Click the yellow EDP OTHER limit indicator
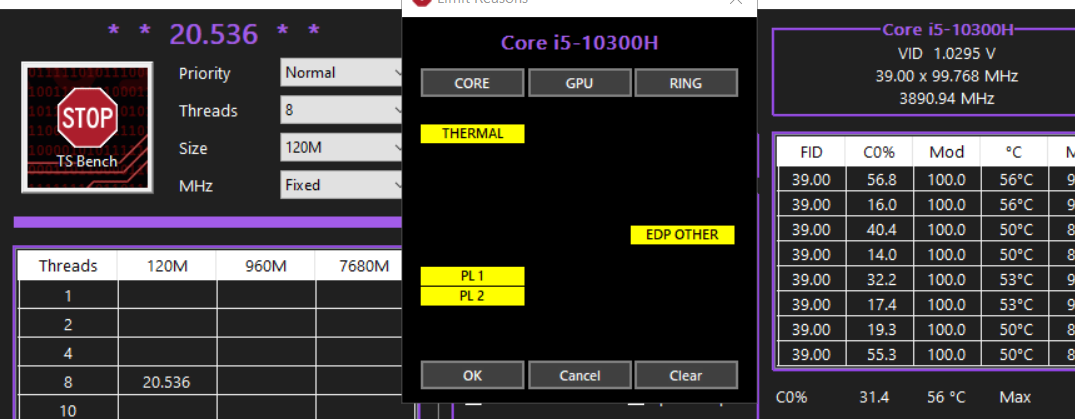The height and width of the screenshot is (419, 1075). point(682,235)
